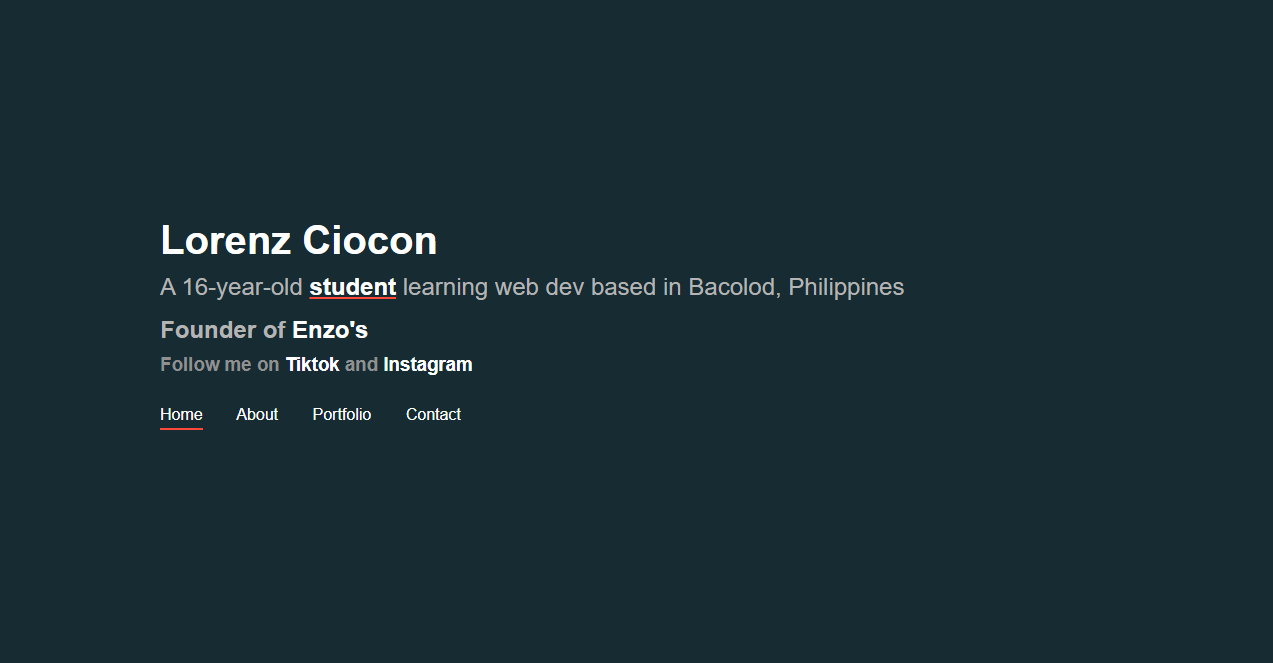Open the Tiktok profile link
Viewport: 1273px width, 663px height.
(312, 364)
